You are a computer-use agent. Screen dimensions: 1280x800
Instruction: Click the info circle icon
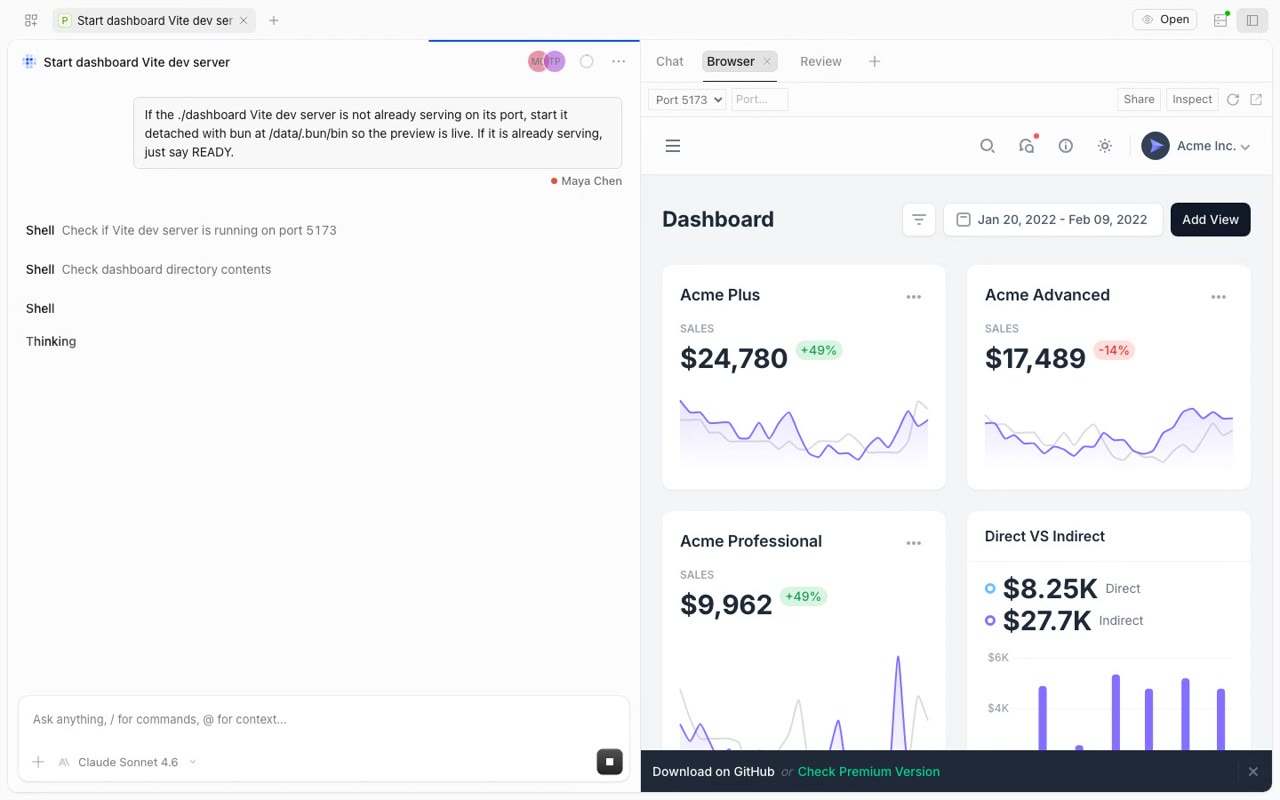[1066, 146]
